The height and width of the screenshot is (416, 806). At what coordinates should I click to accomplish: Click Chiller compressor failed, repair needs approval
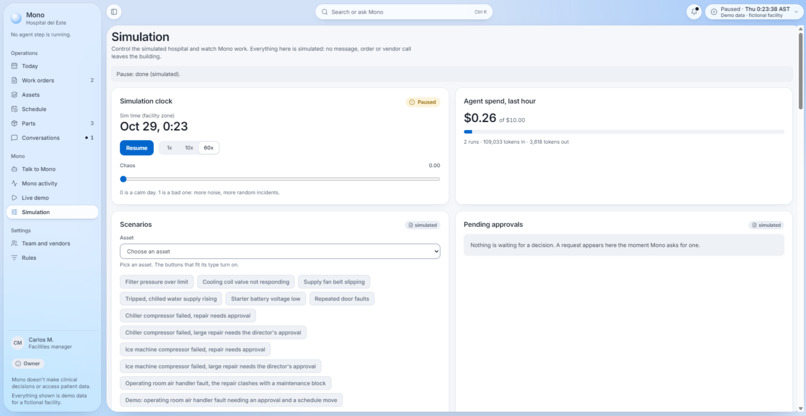pos(188,316)
